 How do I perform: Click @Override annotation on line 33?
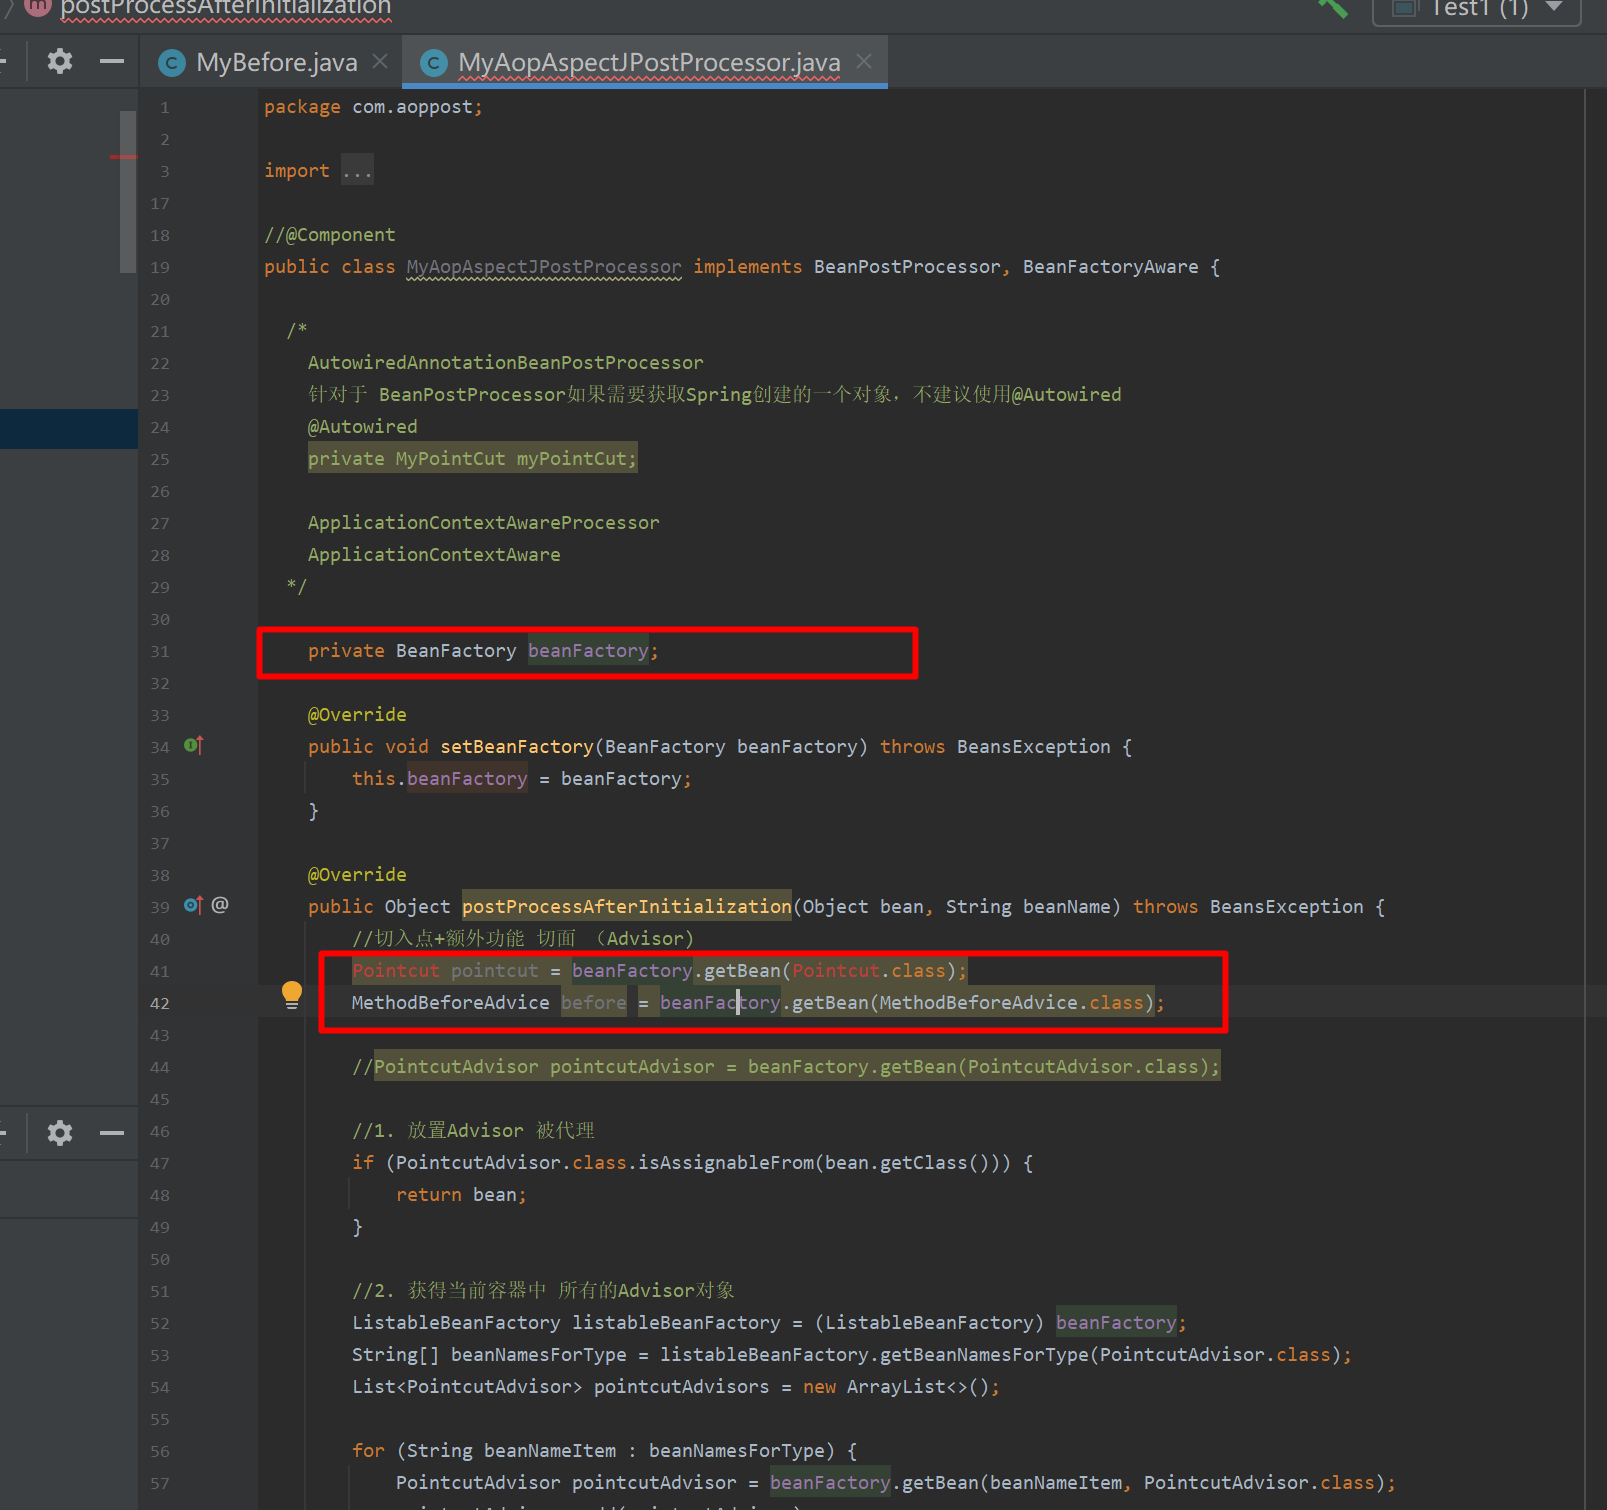coord(357,715)
